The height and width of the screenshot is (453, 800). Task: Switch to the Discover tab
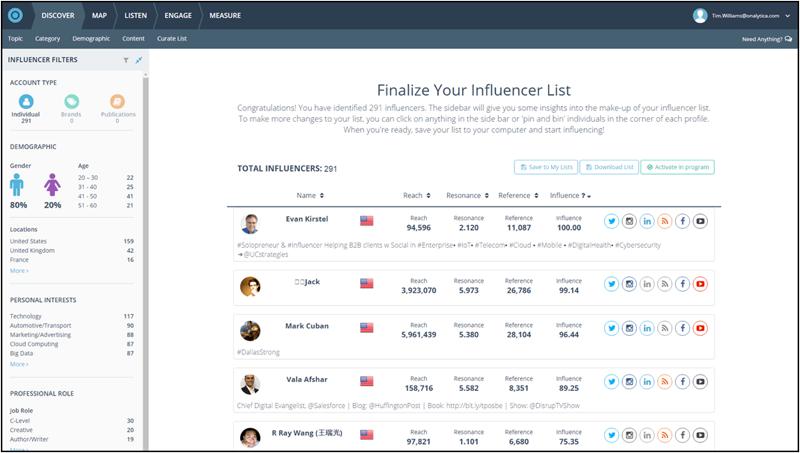coord(58,15)
